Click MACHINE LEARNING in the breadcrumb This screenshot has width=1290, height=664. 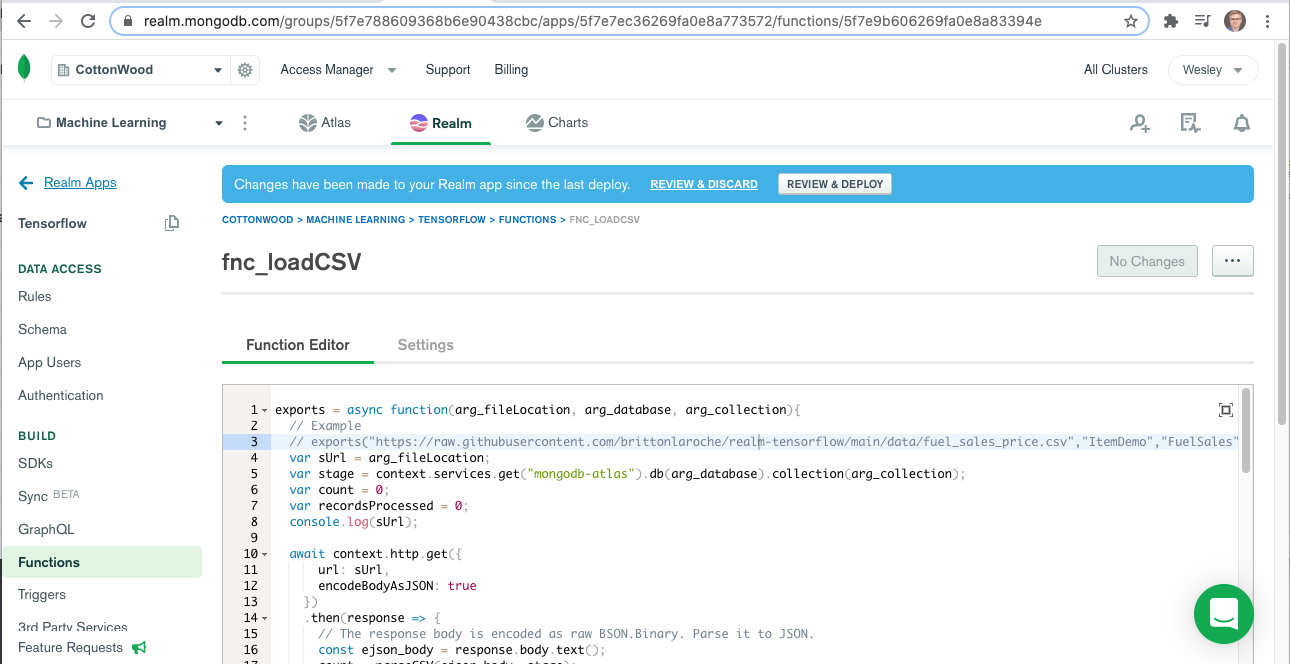click(x=355, y=220)
